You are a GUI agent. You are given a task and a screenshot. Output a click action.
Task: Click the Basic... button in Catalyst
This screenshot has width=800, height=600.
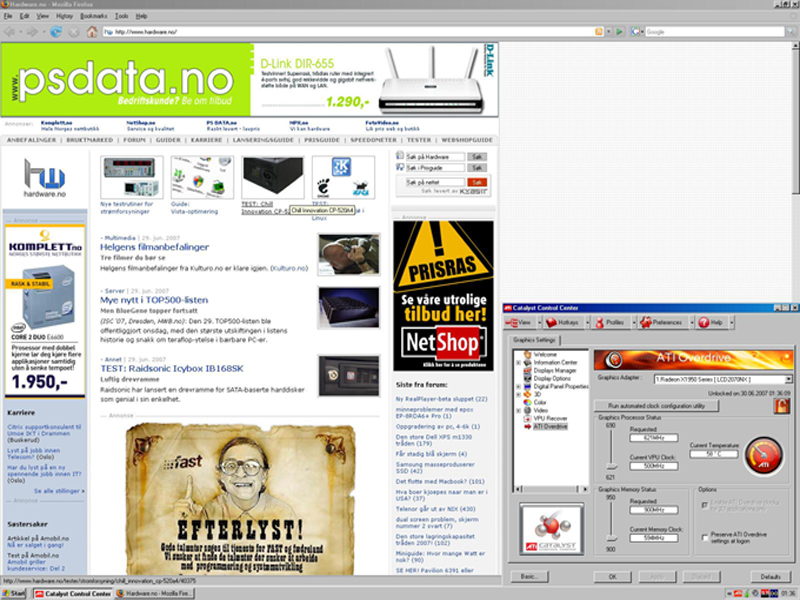(x=529, y=577)
